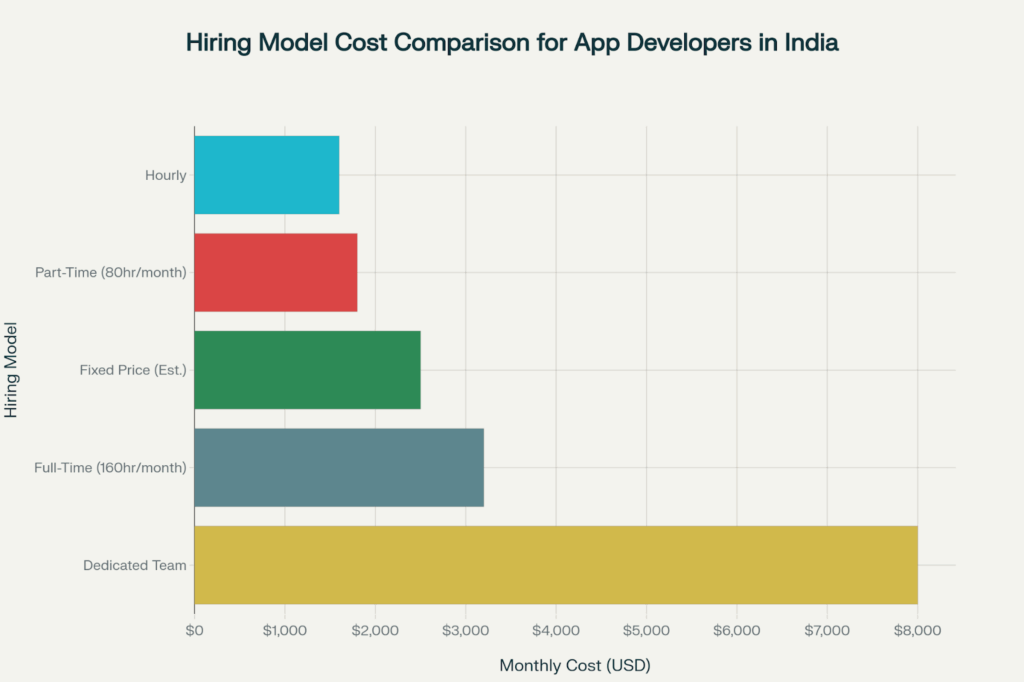Click the $8,000 tick label
The image size is (1024, 682).
917,630
